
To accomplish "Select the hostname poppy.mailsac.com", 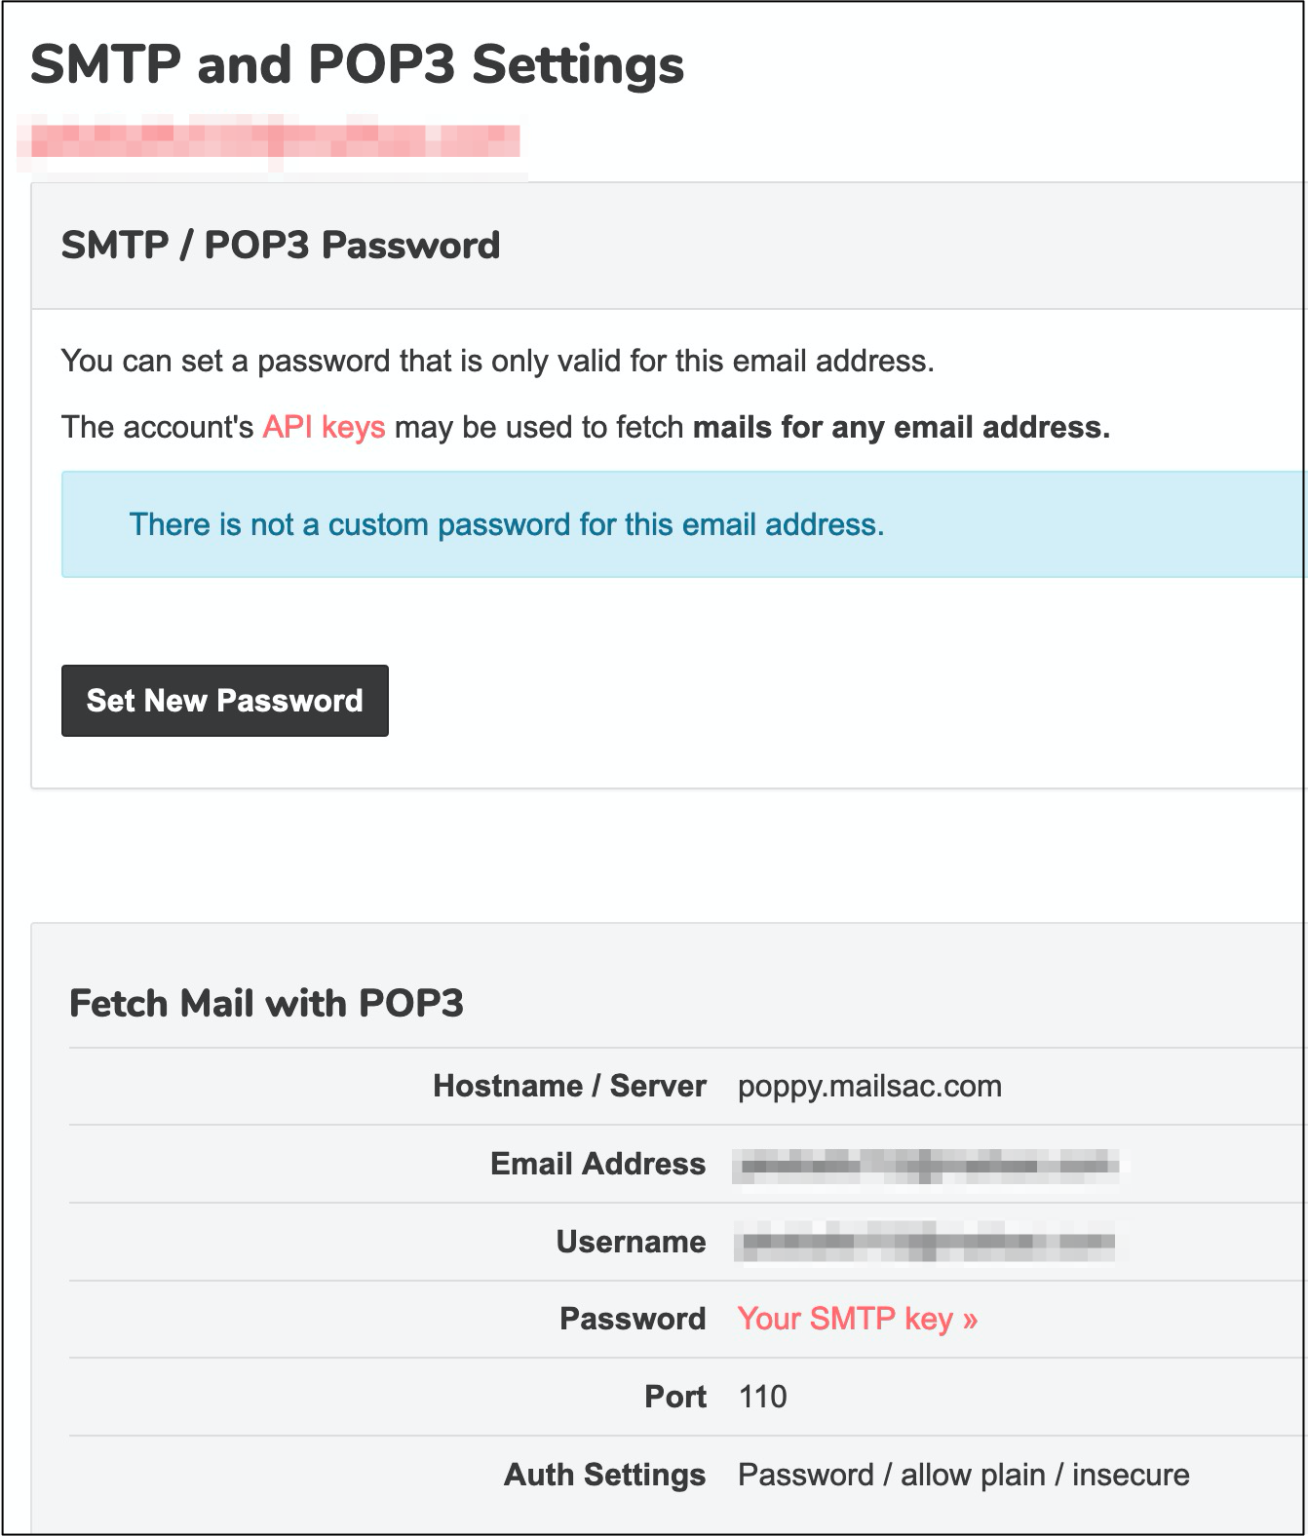I will pos(868,1086).
